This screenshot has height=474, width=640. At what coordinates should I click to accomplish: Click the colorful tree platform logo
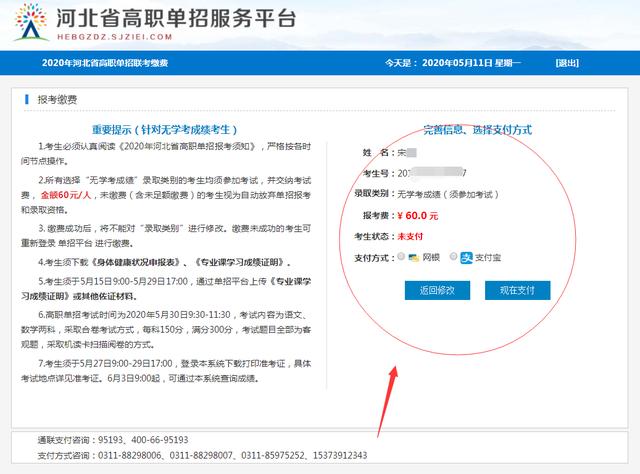(31, 21)
